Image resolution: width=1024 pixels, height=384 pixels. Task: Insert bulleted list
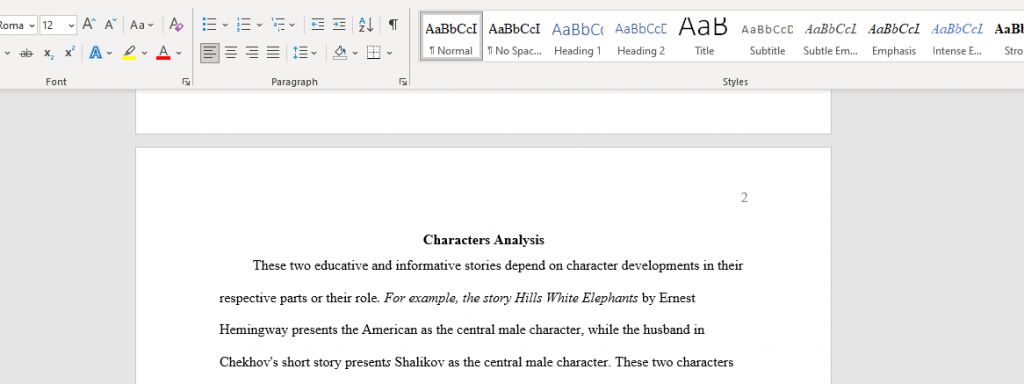[209, 25]
